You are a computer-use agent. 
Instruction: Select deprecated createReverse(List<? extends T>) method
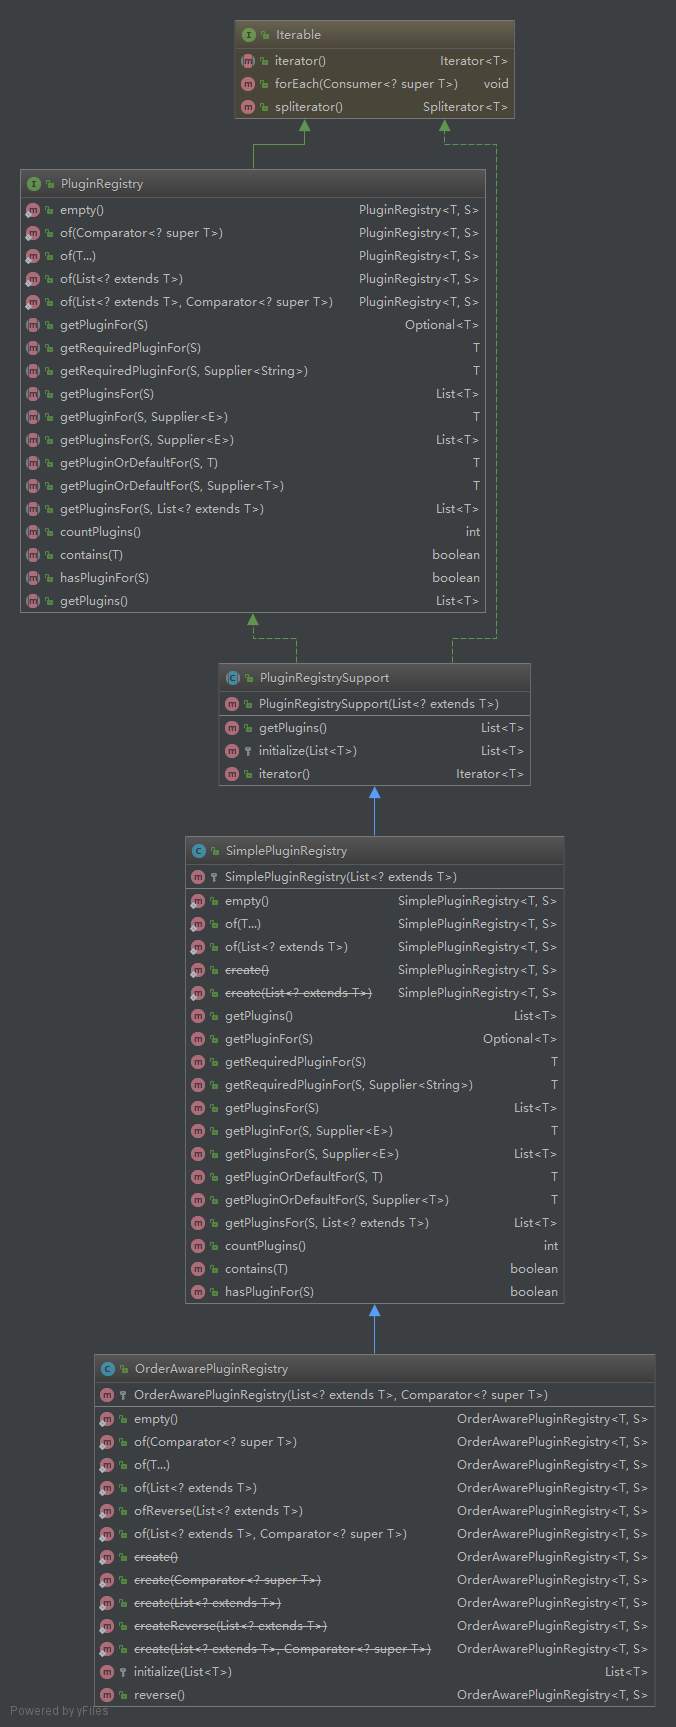pyautogui.click(x=230, y=1626)
